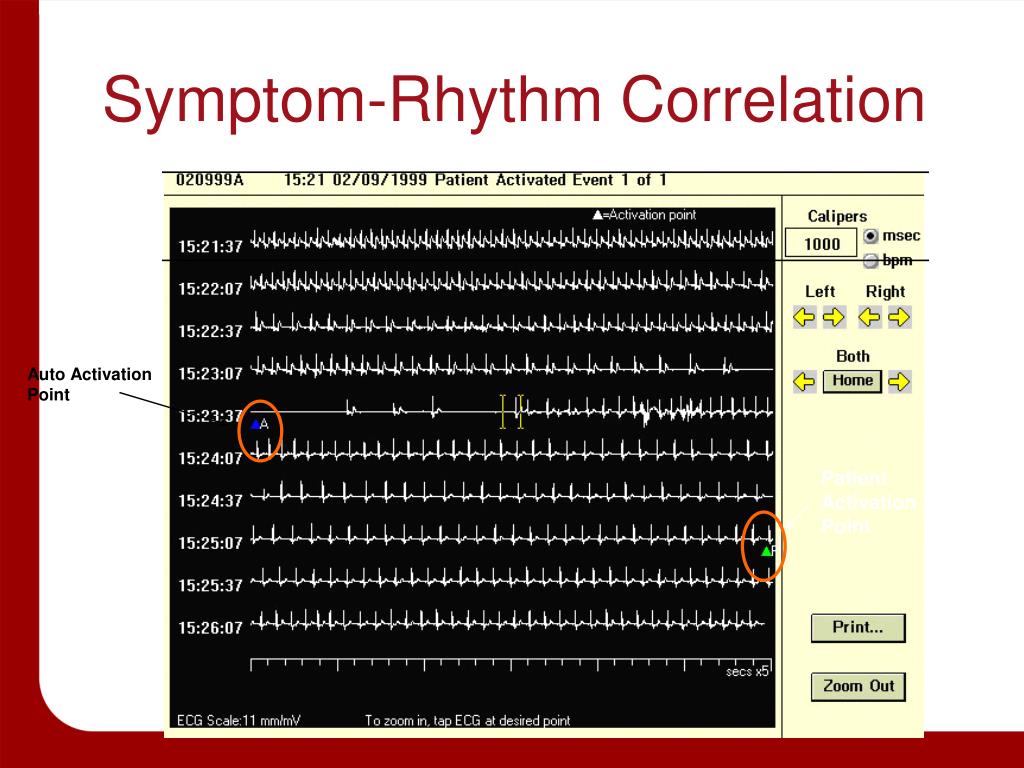Move left caliper leftward with first arrow
Image resolution: width=1024 pixels, height=768 pixels.
[804, 317]
